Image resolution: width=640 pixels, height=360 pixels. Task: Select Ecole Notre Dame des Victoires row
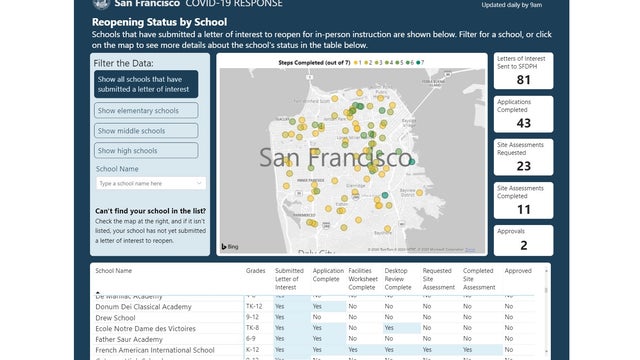[x=314, y=328]
